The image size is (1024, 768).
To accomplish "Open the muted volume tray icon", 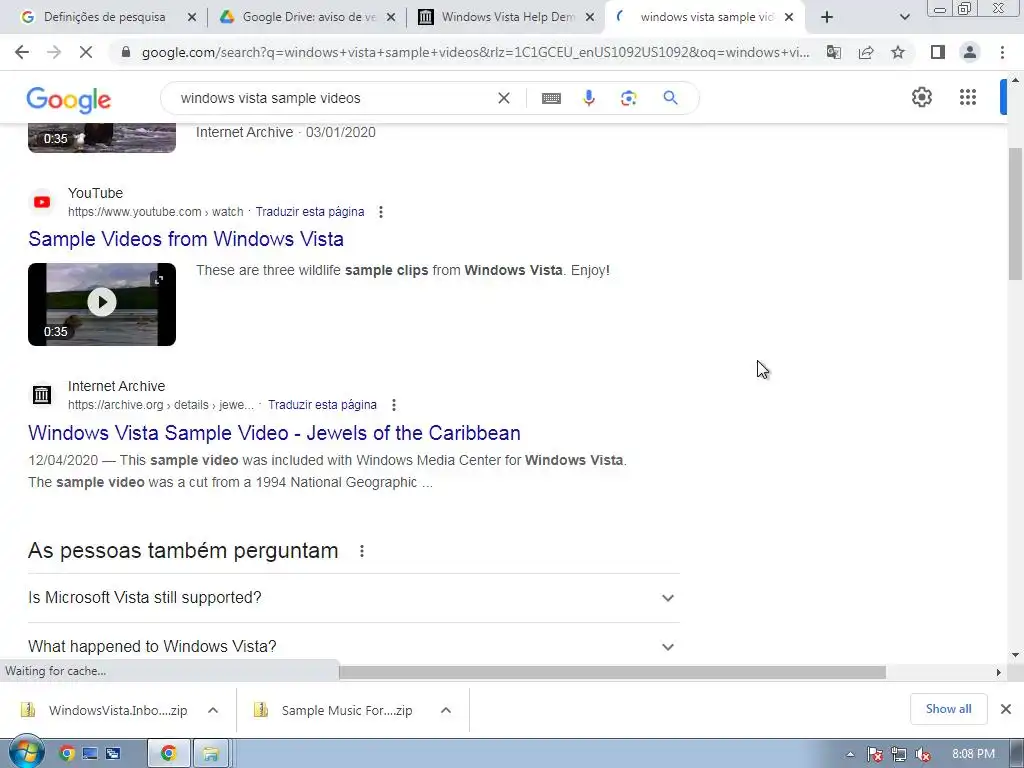I will pyautogui.click(x=923, y=754).
